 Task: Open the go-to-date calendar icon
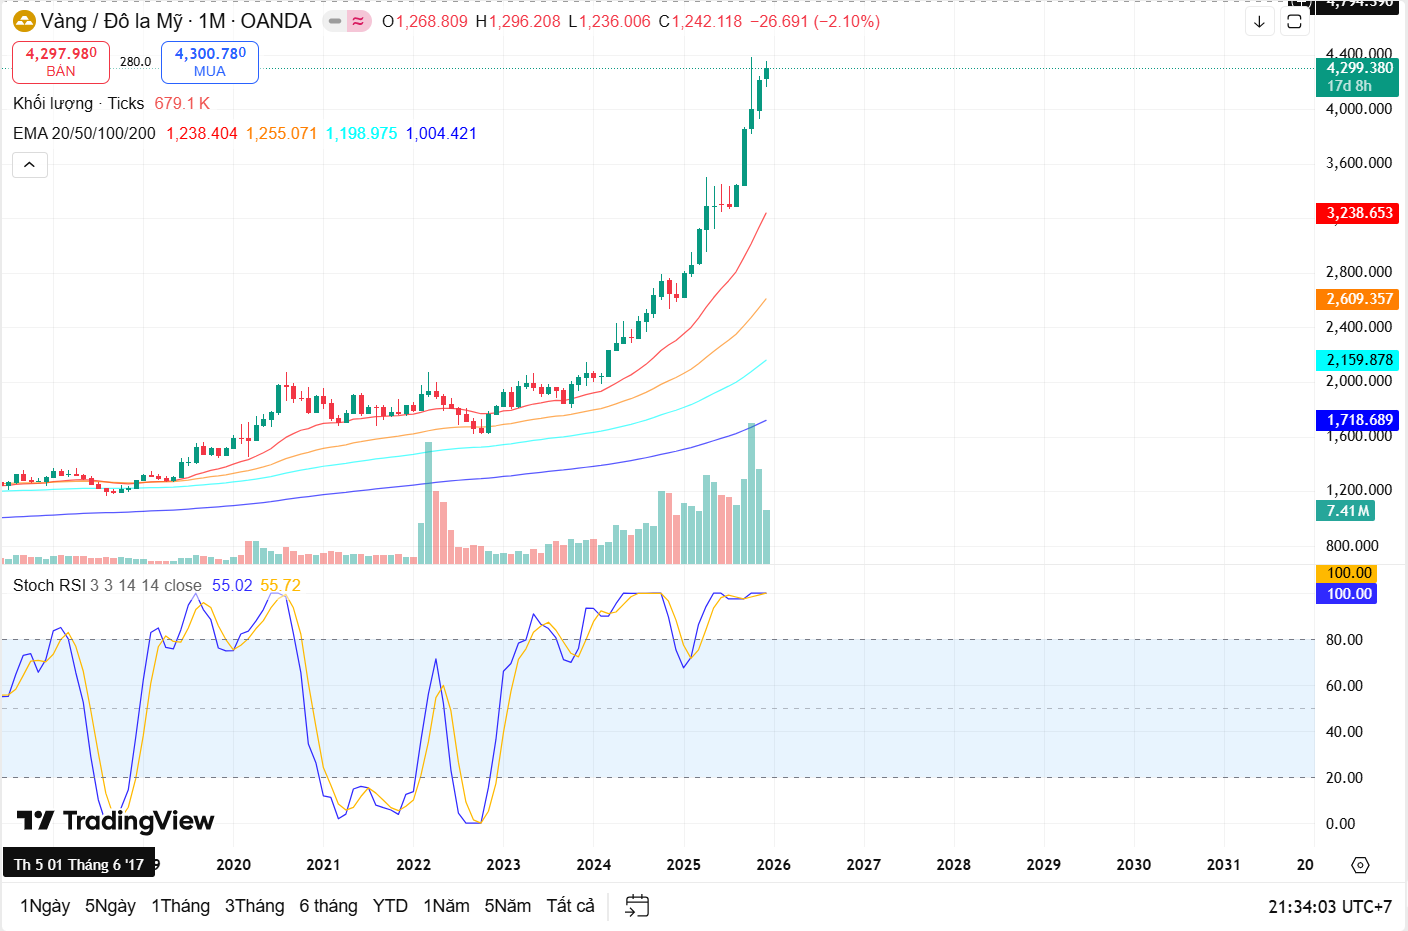click(637, 906)
